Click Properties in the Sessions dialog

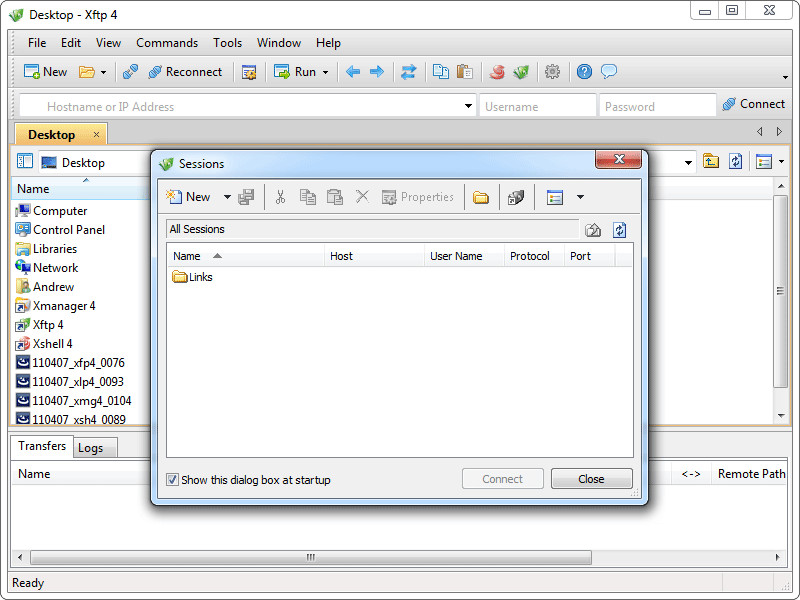(x=417, y=197)
